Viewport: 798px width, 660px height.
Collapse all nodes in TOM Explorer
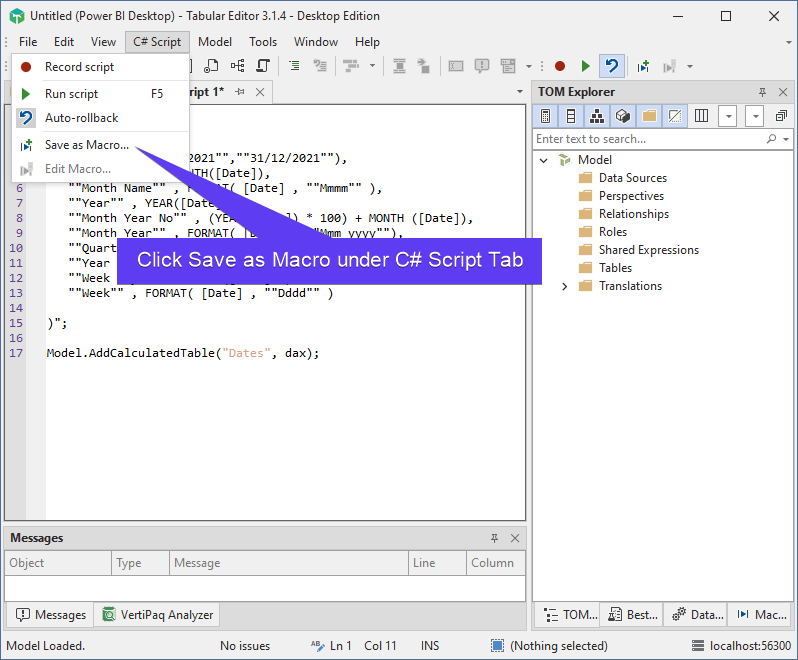[781, 116]
